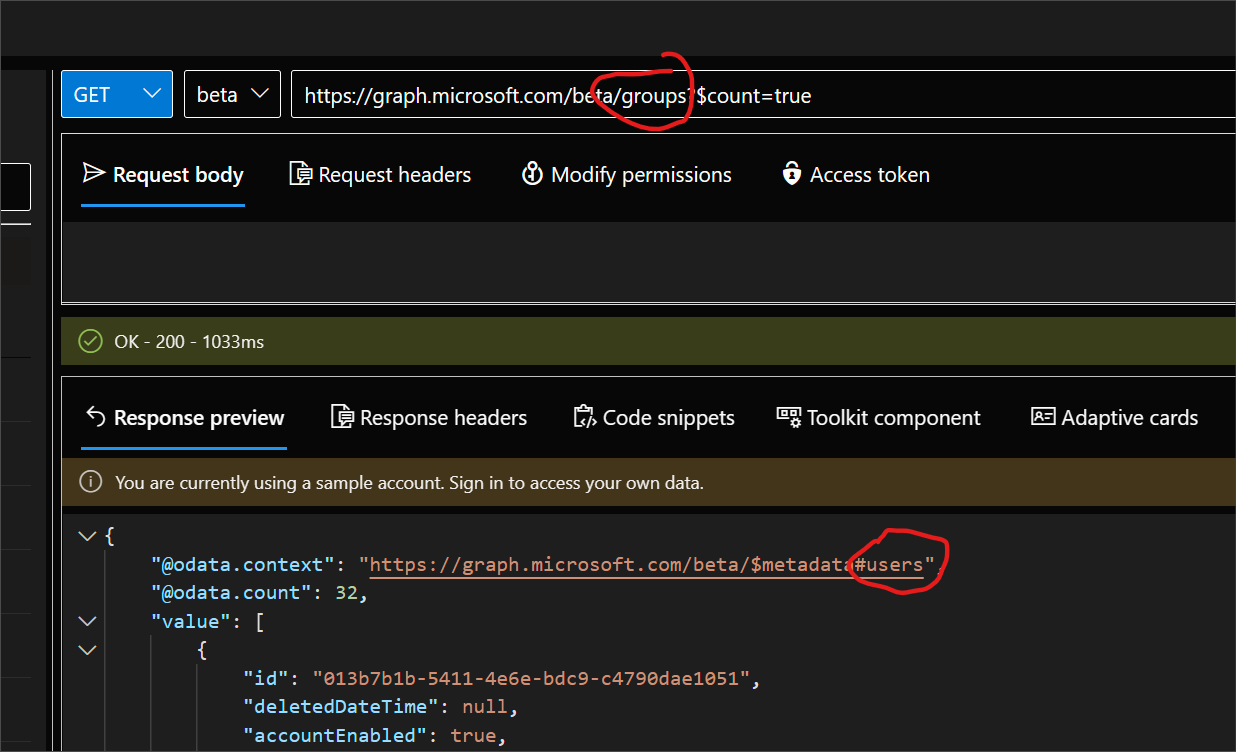
Task: Click the green success checkmark icon
Action: tap(89, 341)
